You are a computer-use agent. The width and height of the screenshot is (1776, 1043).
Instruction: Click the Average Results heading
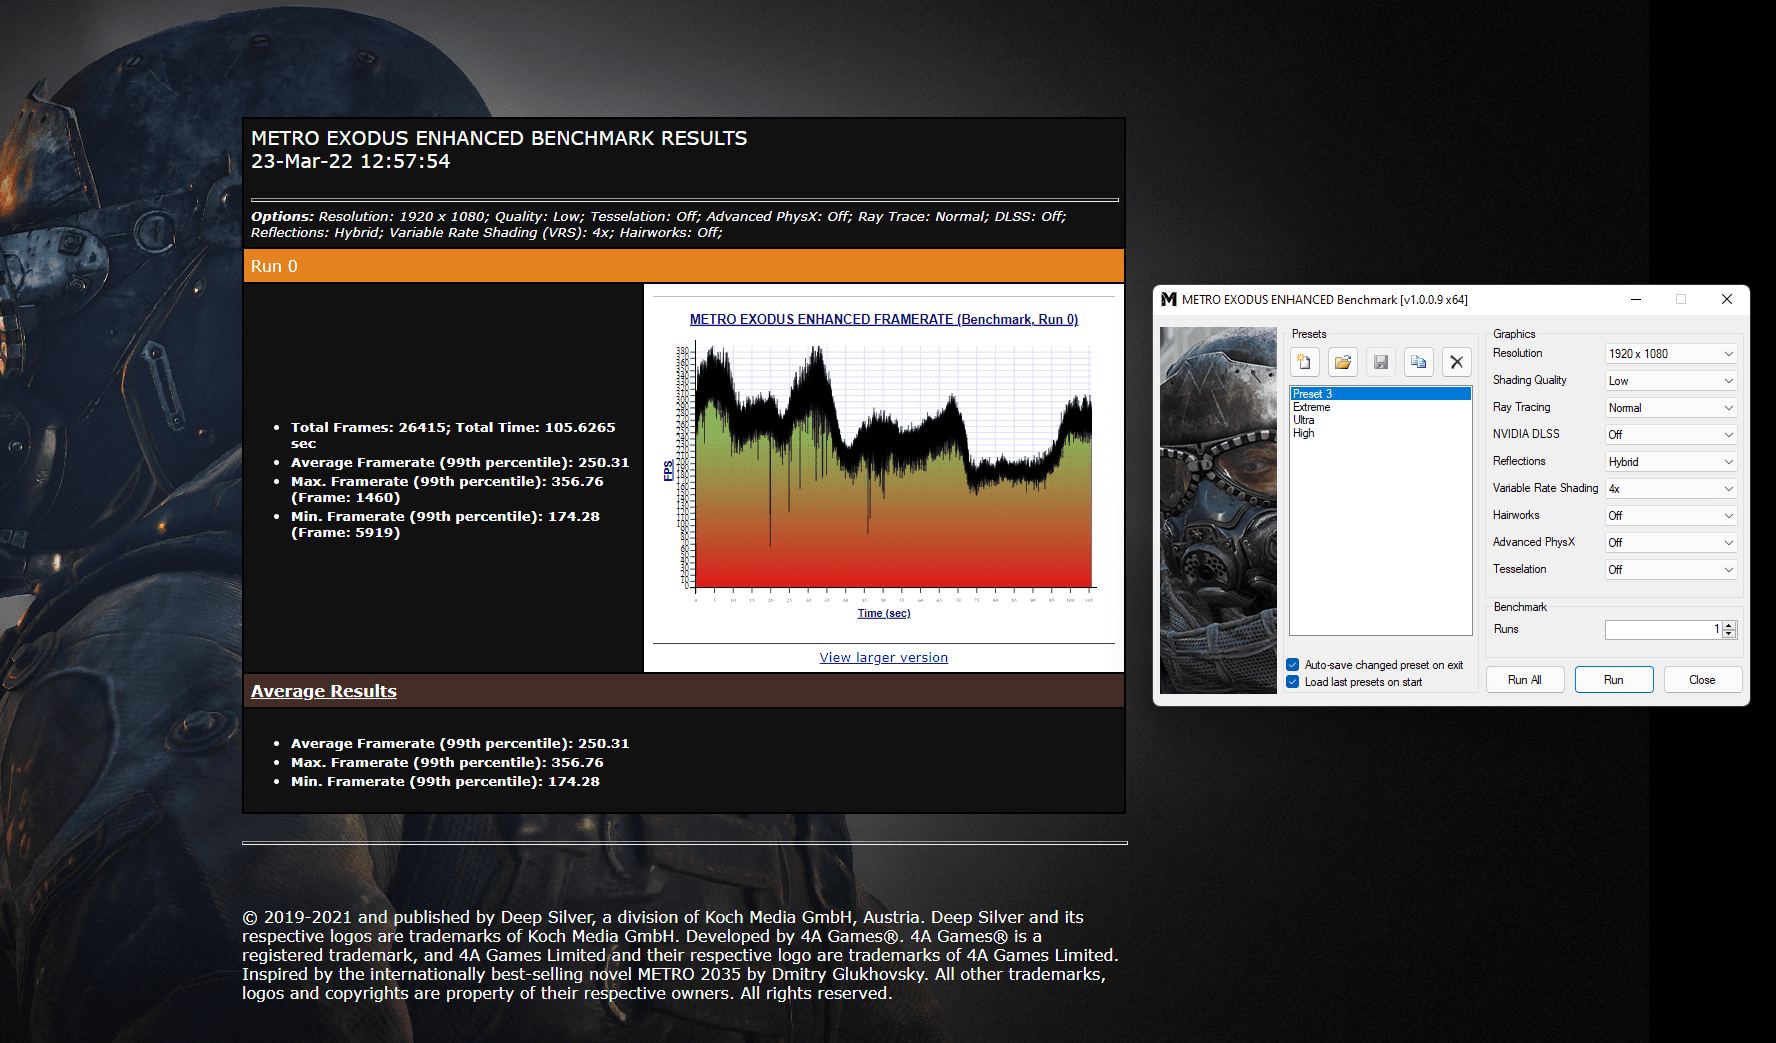click(x=324, y=691)
